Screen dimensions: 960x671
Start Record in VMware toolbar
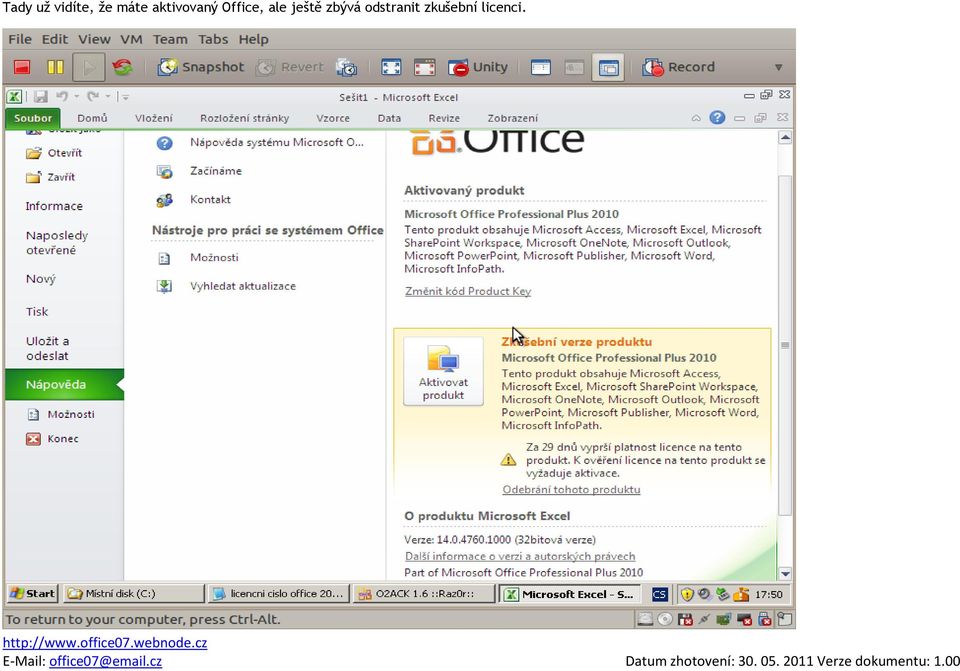click(x=678, y=67)
